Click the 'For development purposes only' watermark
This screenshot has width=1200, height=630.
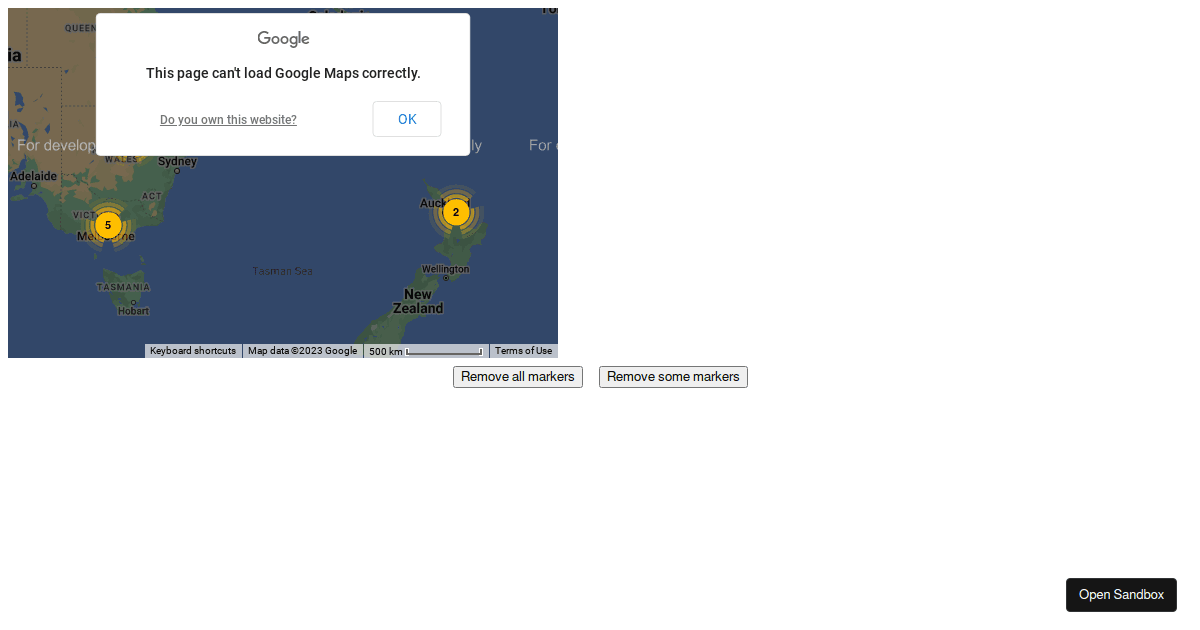pos(56,145)
